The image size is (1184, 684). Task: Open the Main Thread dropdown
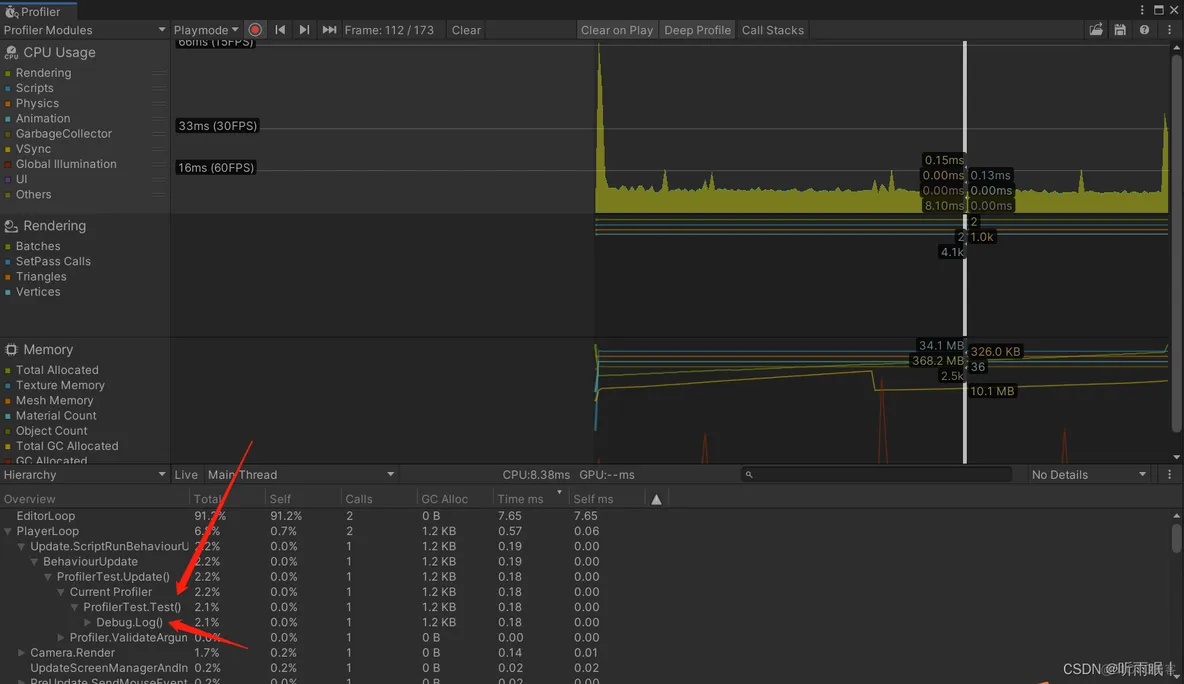[x=301, y=475]
